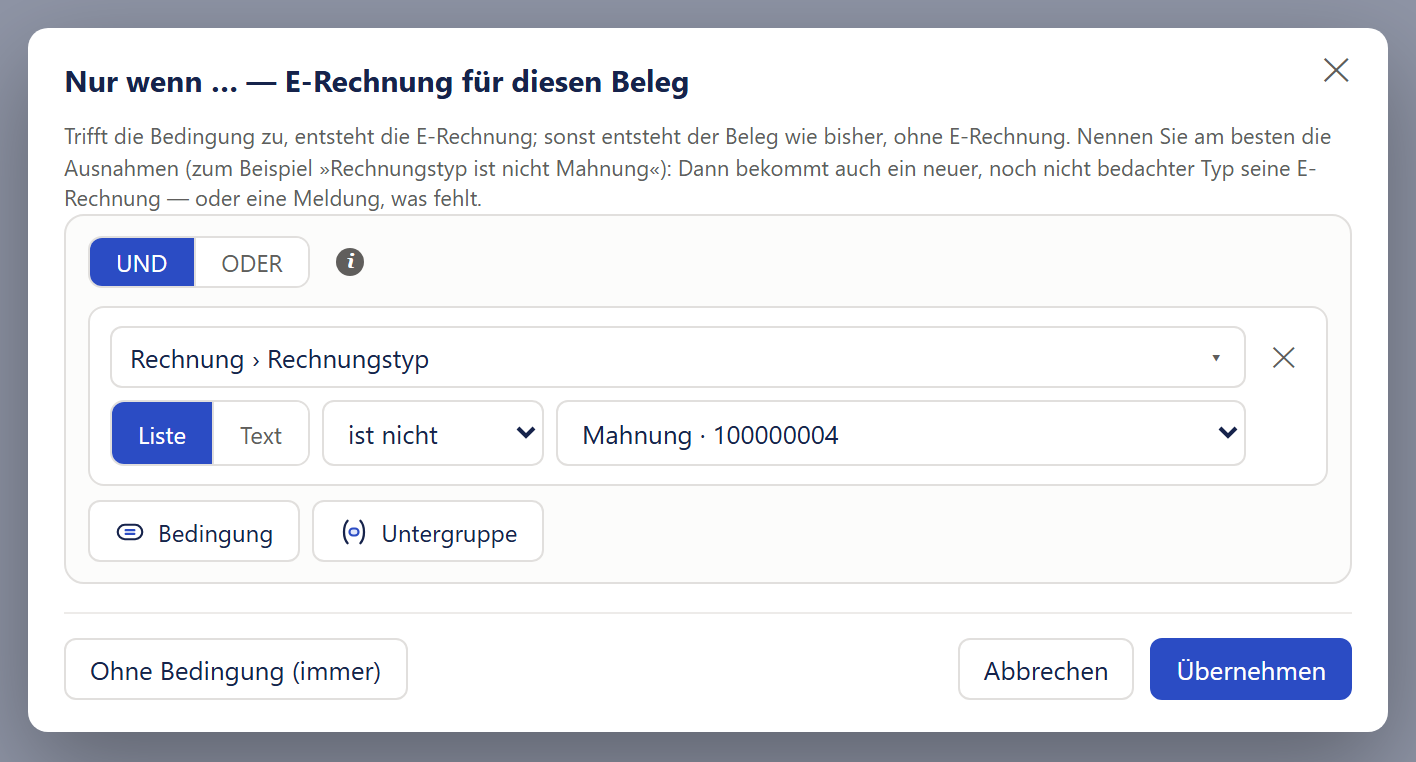Close the E-Rechnung condition dialog

[1336, 70]
